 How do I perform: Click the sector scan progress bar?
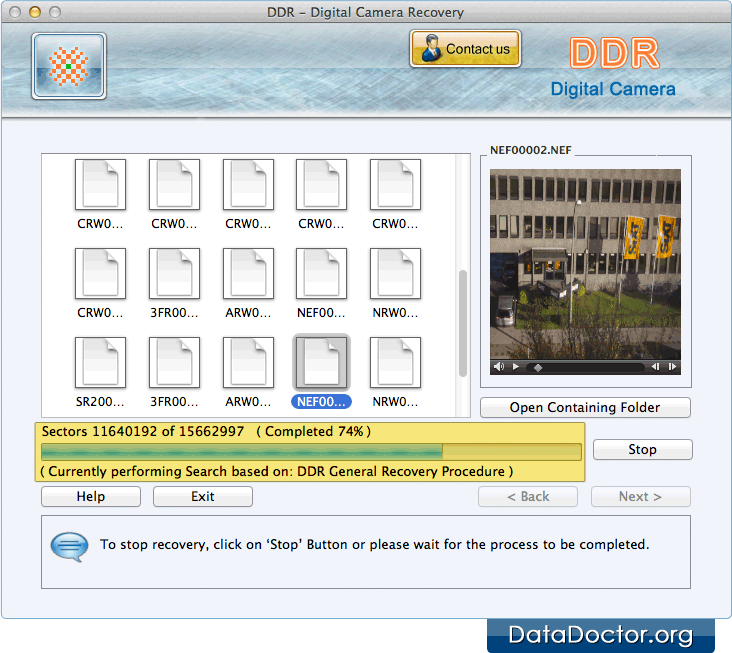tap(311, 452)
